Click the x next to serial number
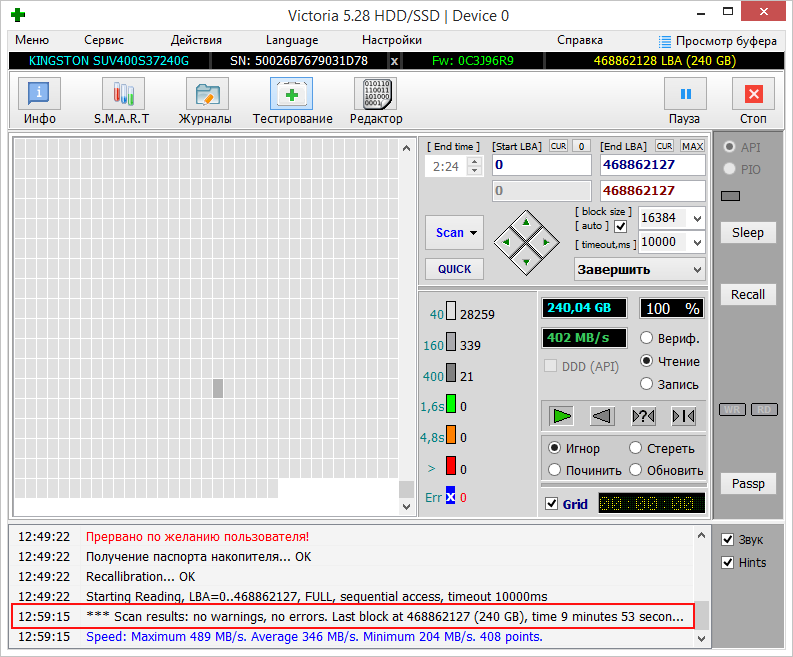793x657 pixels. pos(394,62)
